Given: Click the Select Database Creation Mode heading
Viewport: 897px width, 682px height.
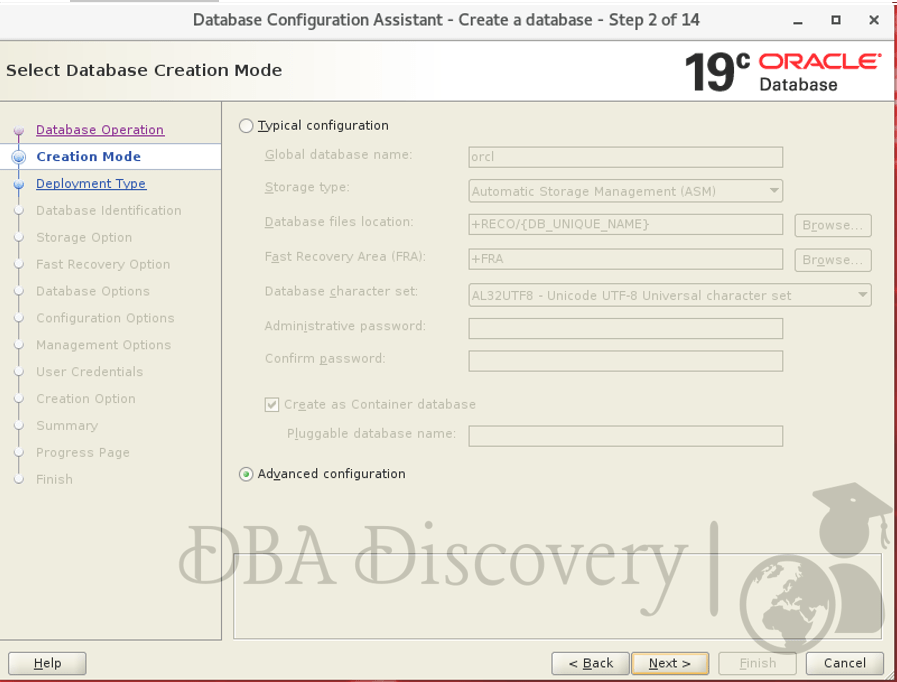Looking at the screenshot, I should (x=144, y=70).
